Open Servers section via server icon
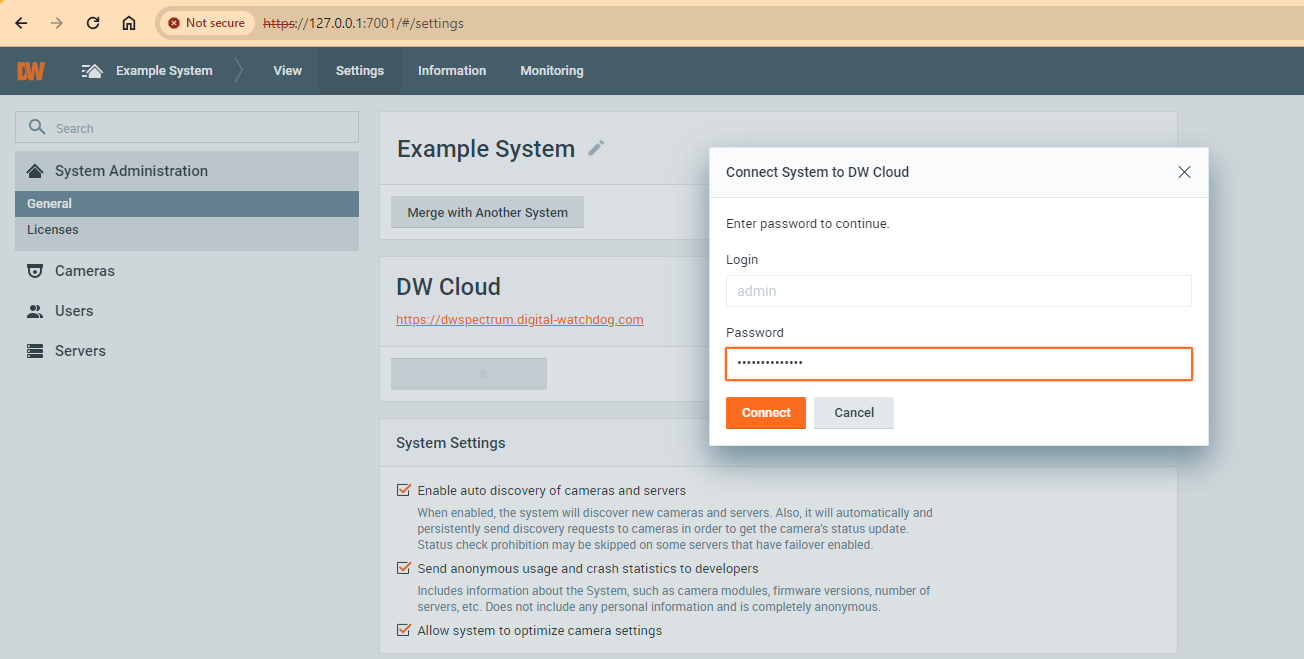 35,351
